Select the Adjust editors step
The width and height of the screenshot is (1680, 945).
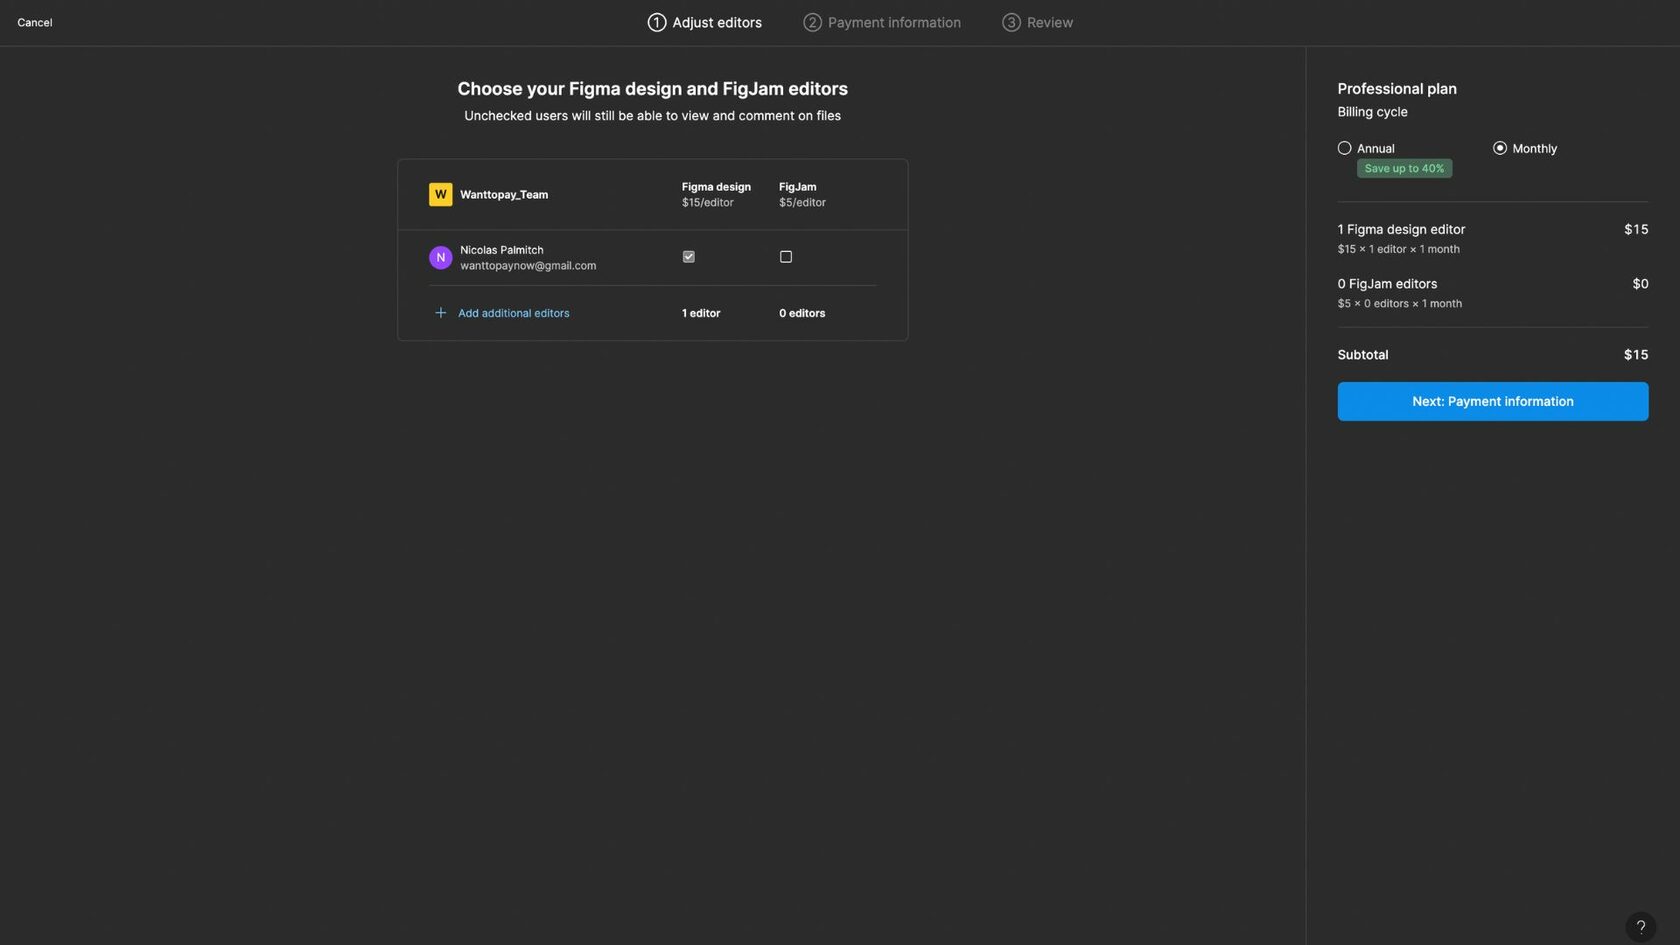click(704, 22)
